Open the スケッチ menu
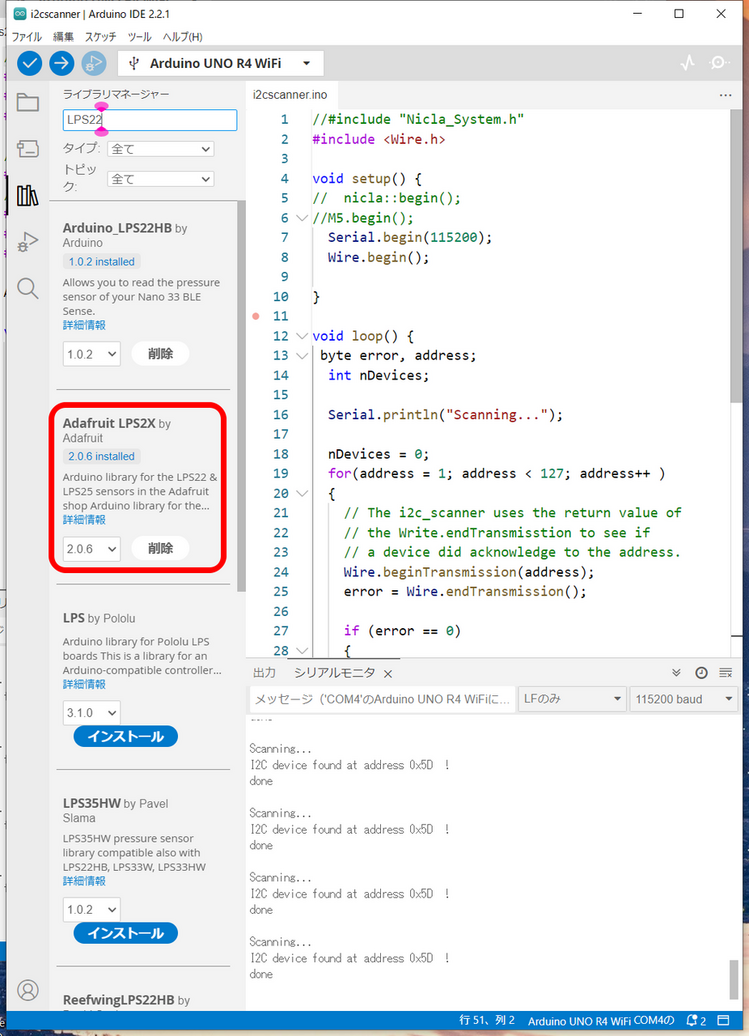749x1036 pixels. tap(100, 37)
